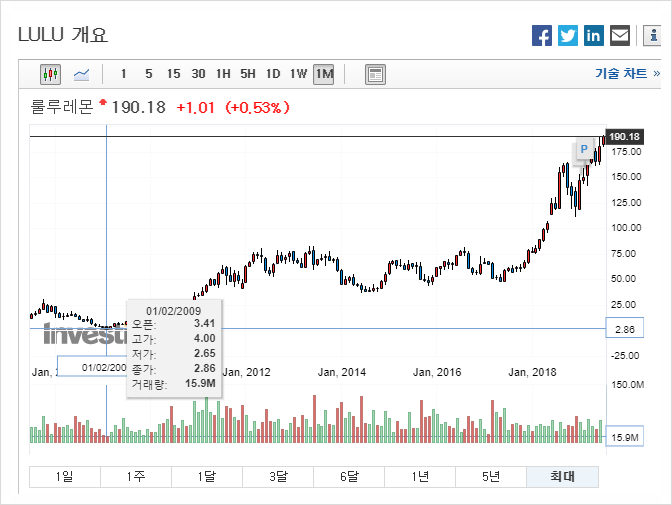
Task: Select 1M interval
Action: coord(324,74)
